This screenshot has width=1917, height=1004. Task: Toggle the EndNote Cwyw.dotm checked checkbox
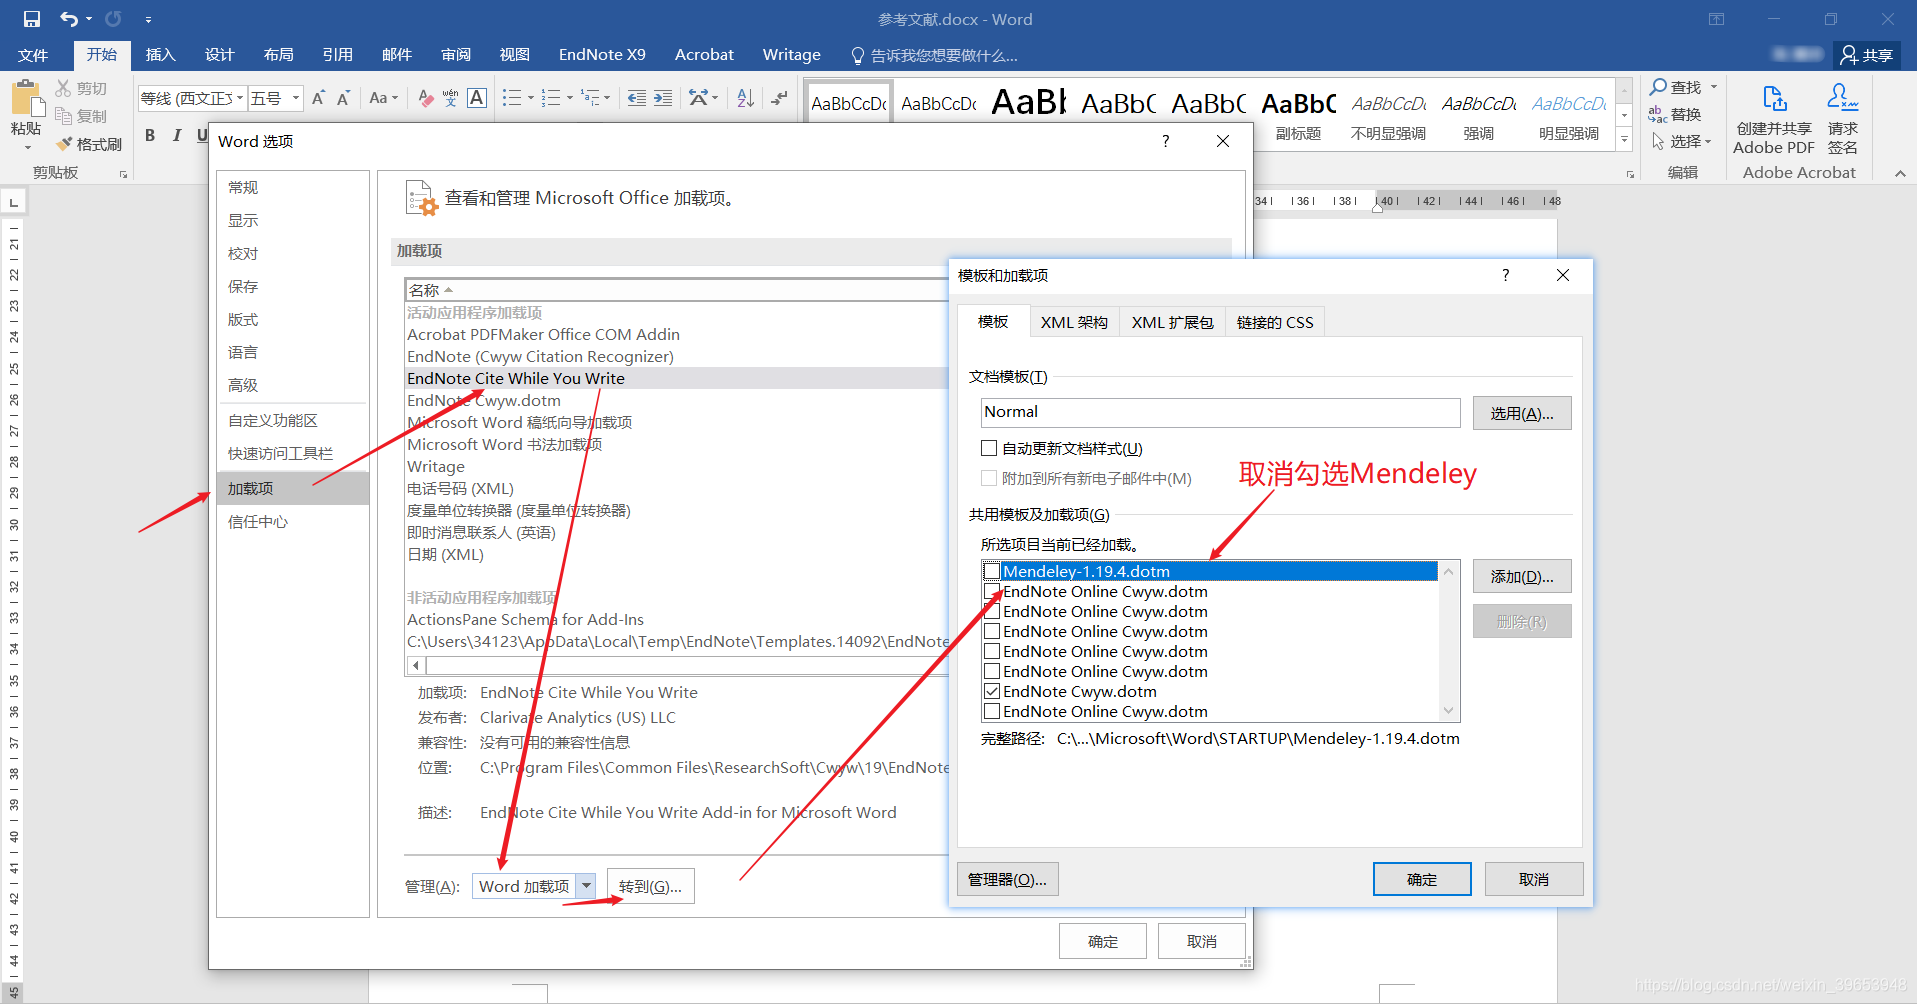tap(992, 691)
